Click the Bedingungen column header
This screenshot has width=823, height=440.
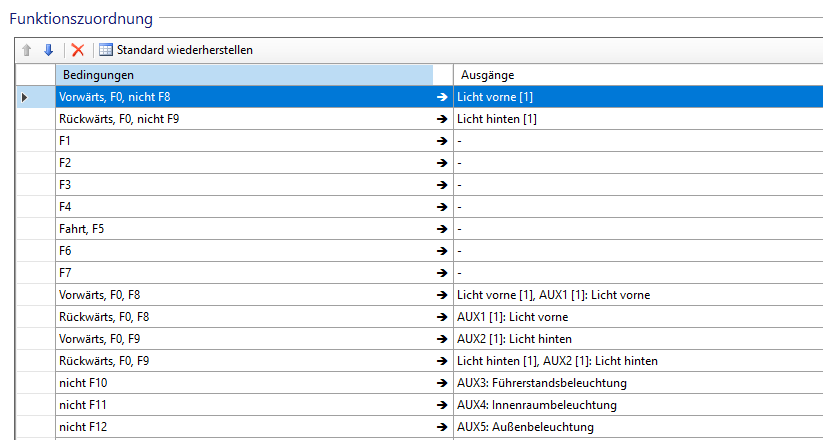pos(240,75)
